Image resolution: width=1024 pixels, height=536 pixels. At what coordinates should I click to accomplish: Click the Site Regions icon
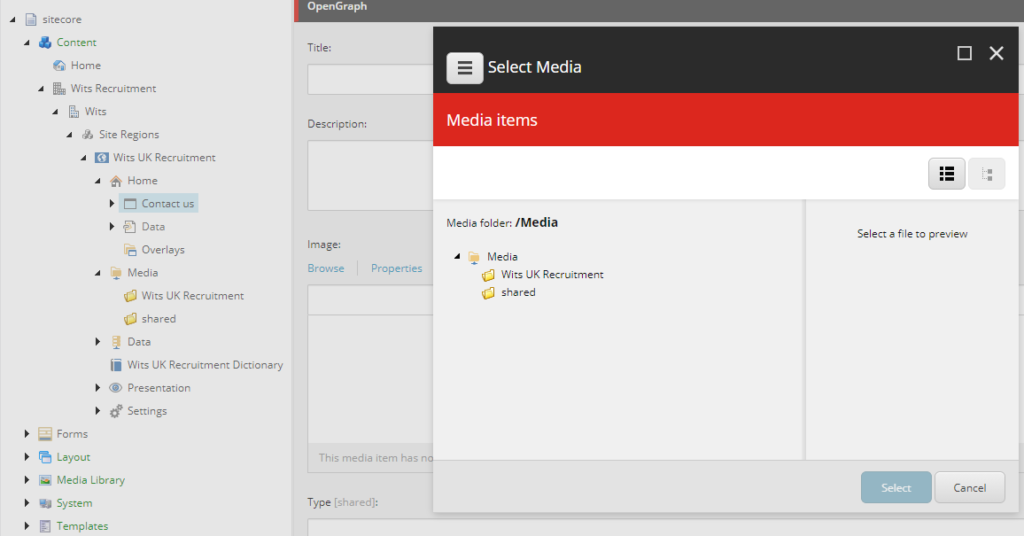coord(88,134)
